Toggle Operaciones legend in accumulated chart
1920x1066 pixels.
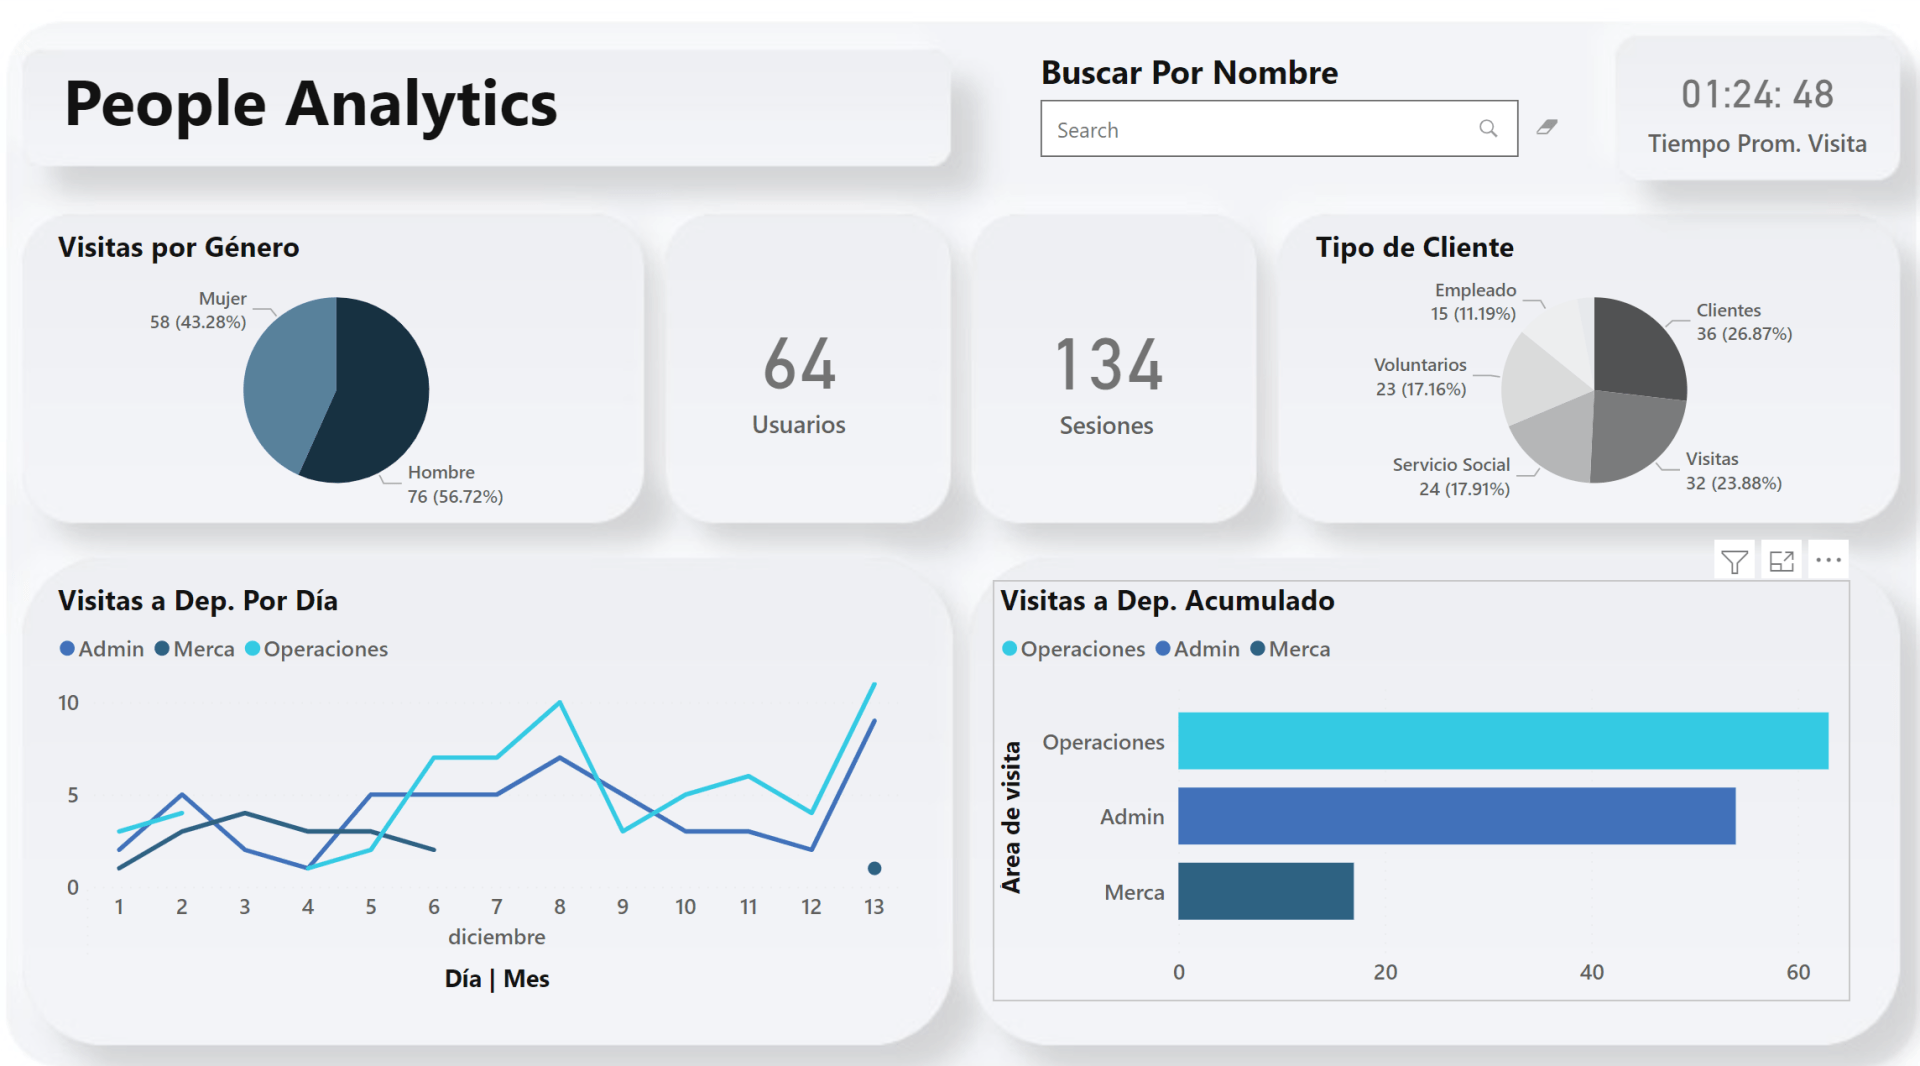(1074, 648)
